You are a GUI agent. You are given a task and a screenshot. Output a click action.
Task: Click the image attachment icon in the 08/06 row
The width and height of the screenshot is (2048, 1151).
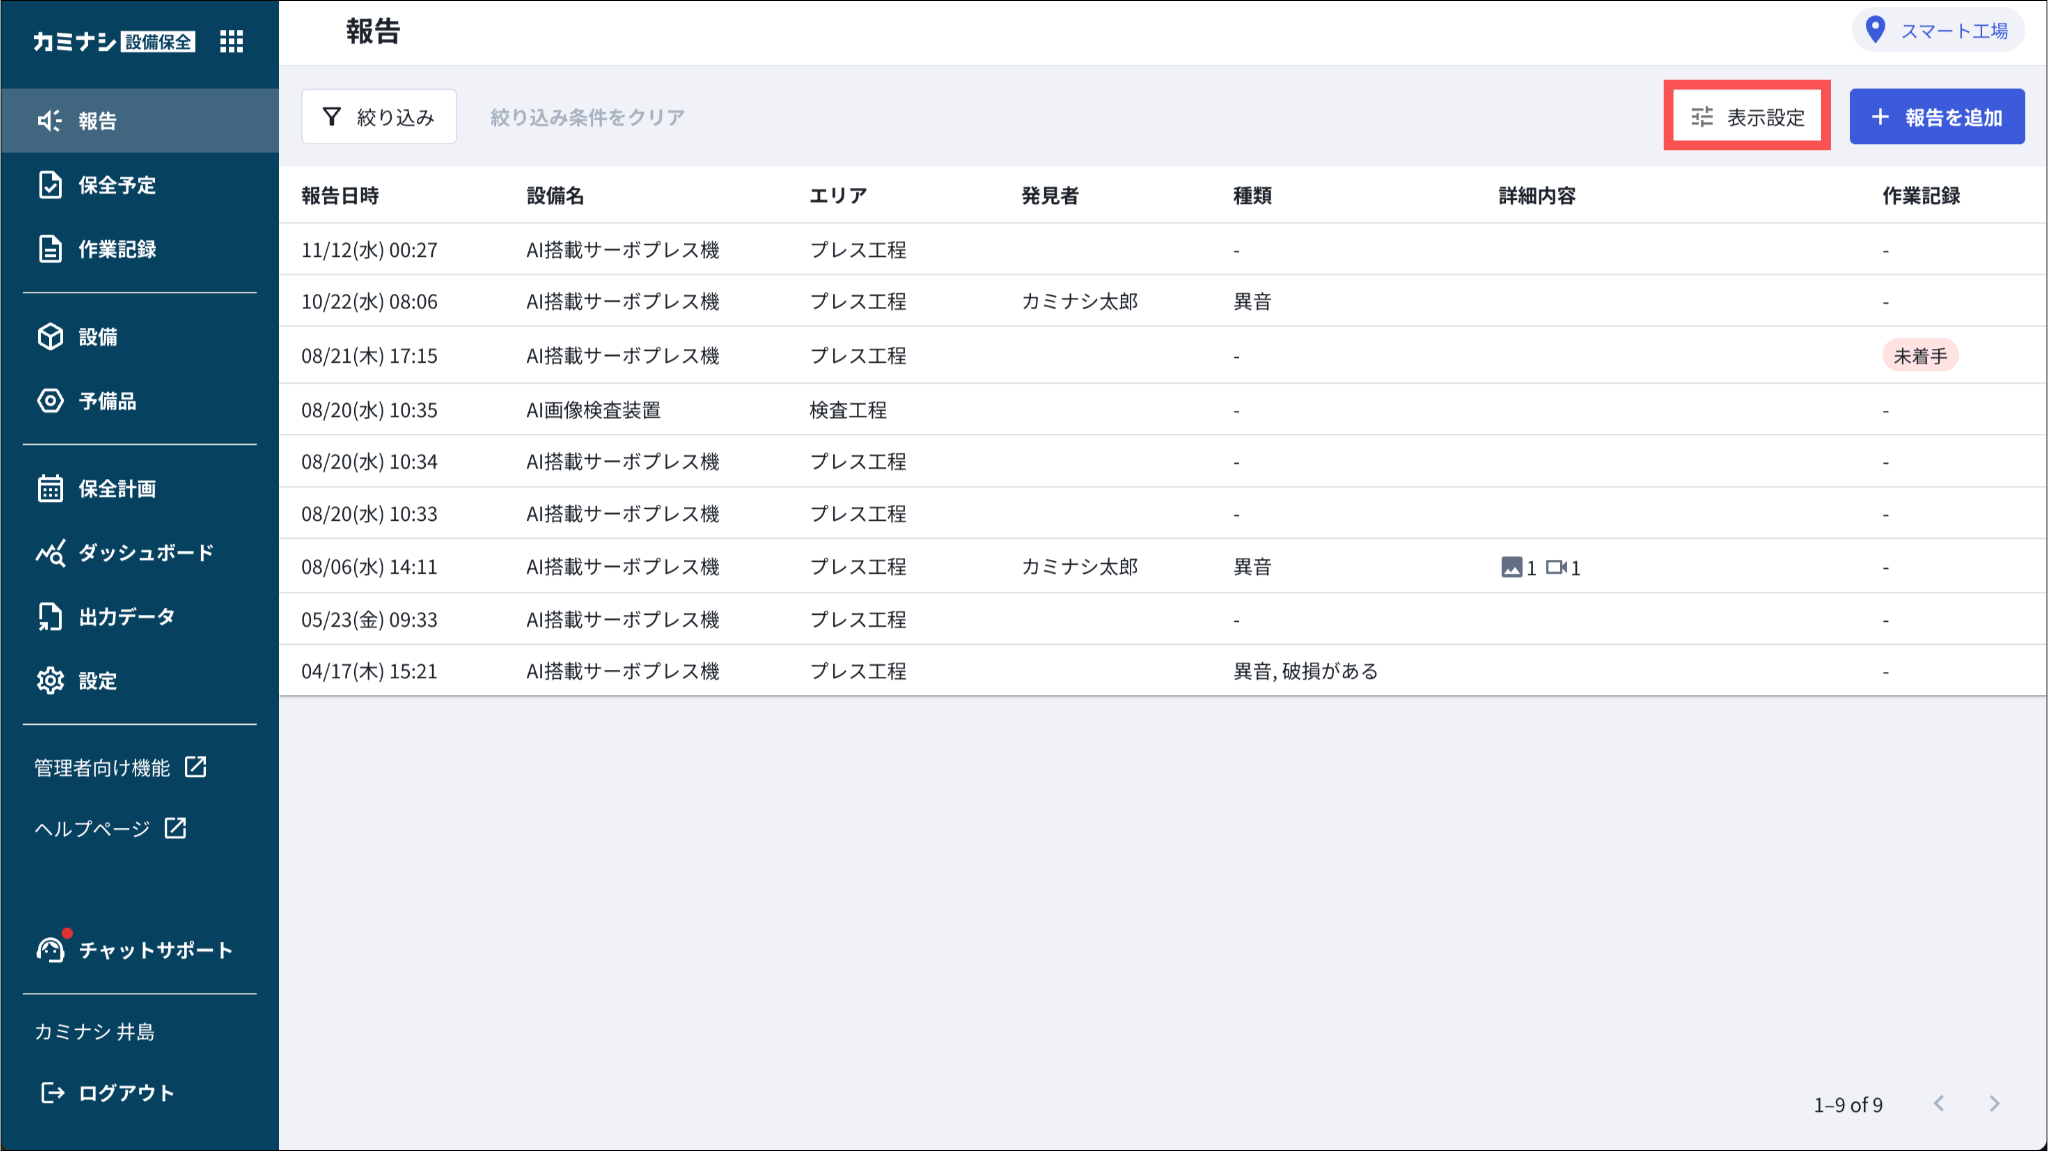[x=1511, y=567]
